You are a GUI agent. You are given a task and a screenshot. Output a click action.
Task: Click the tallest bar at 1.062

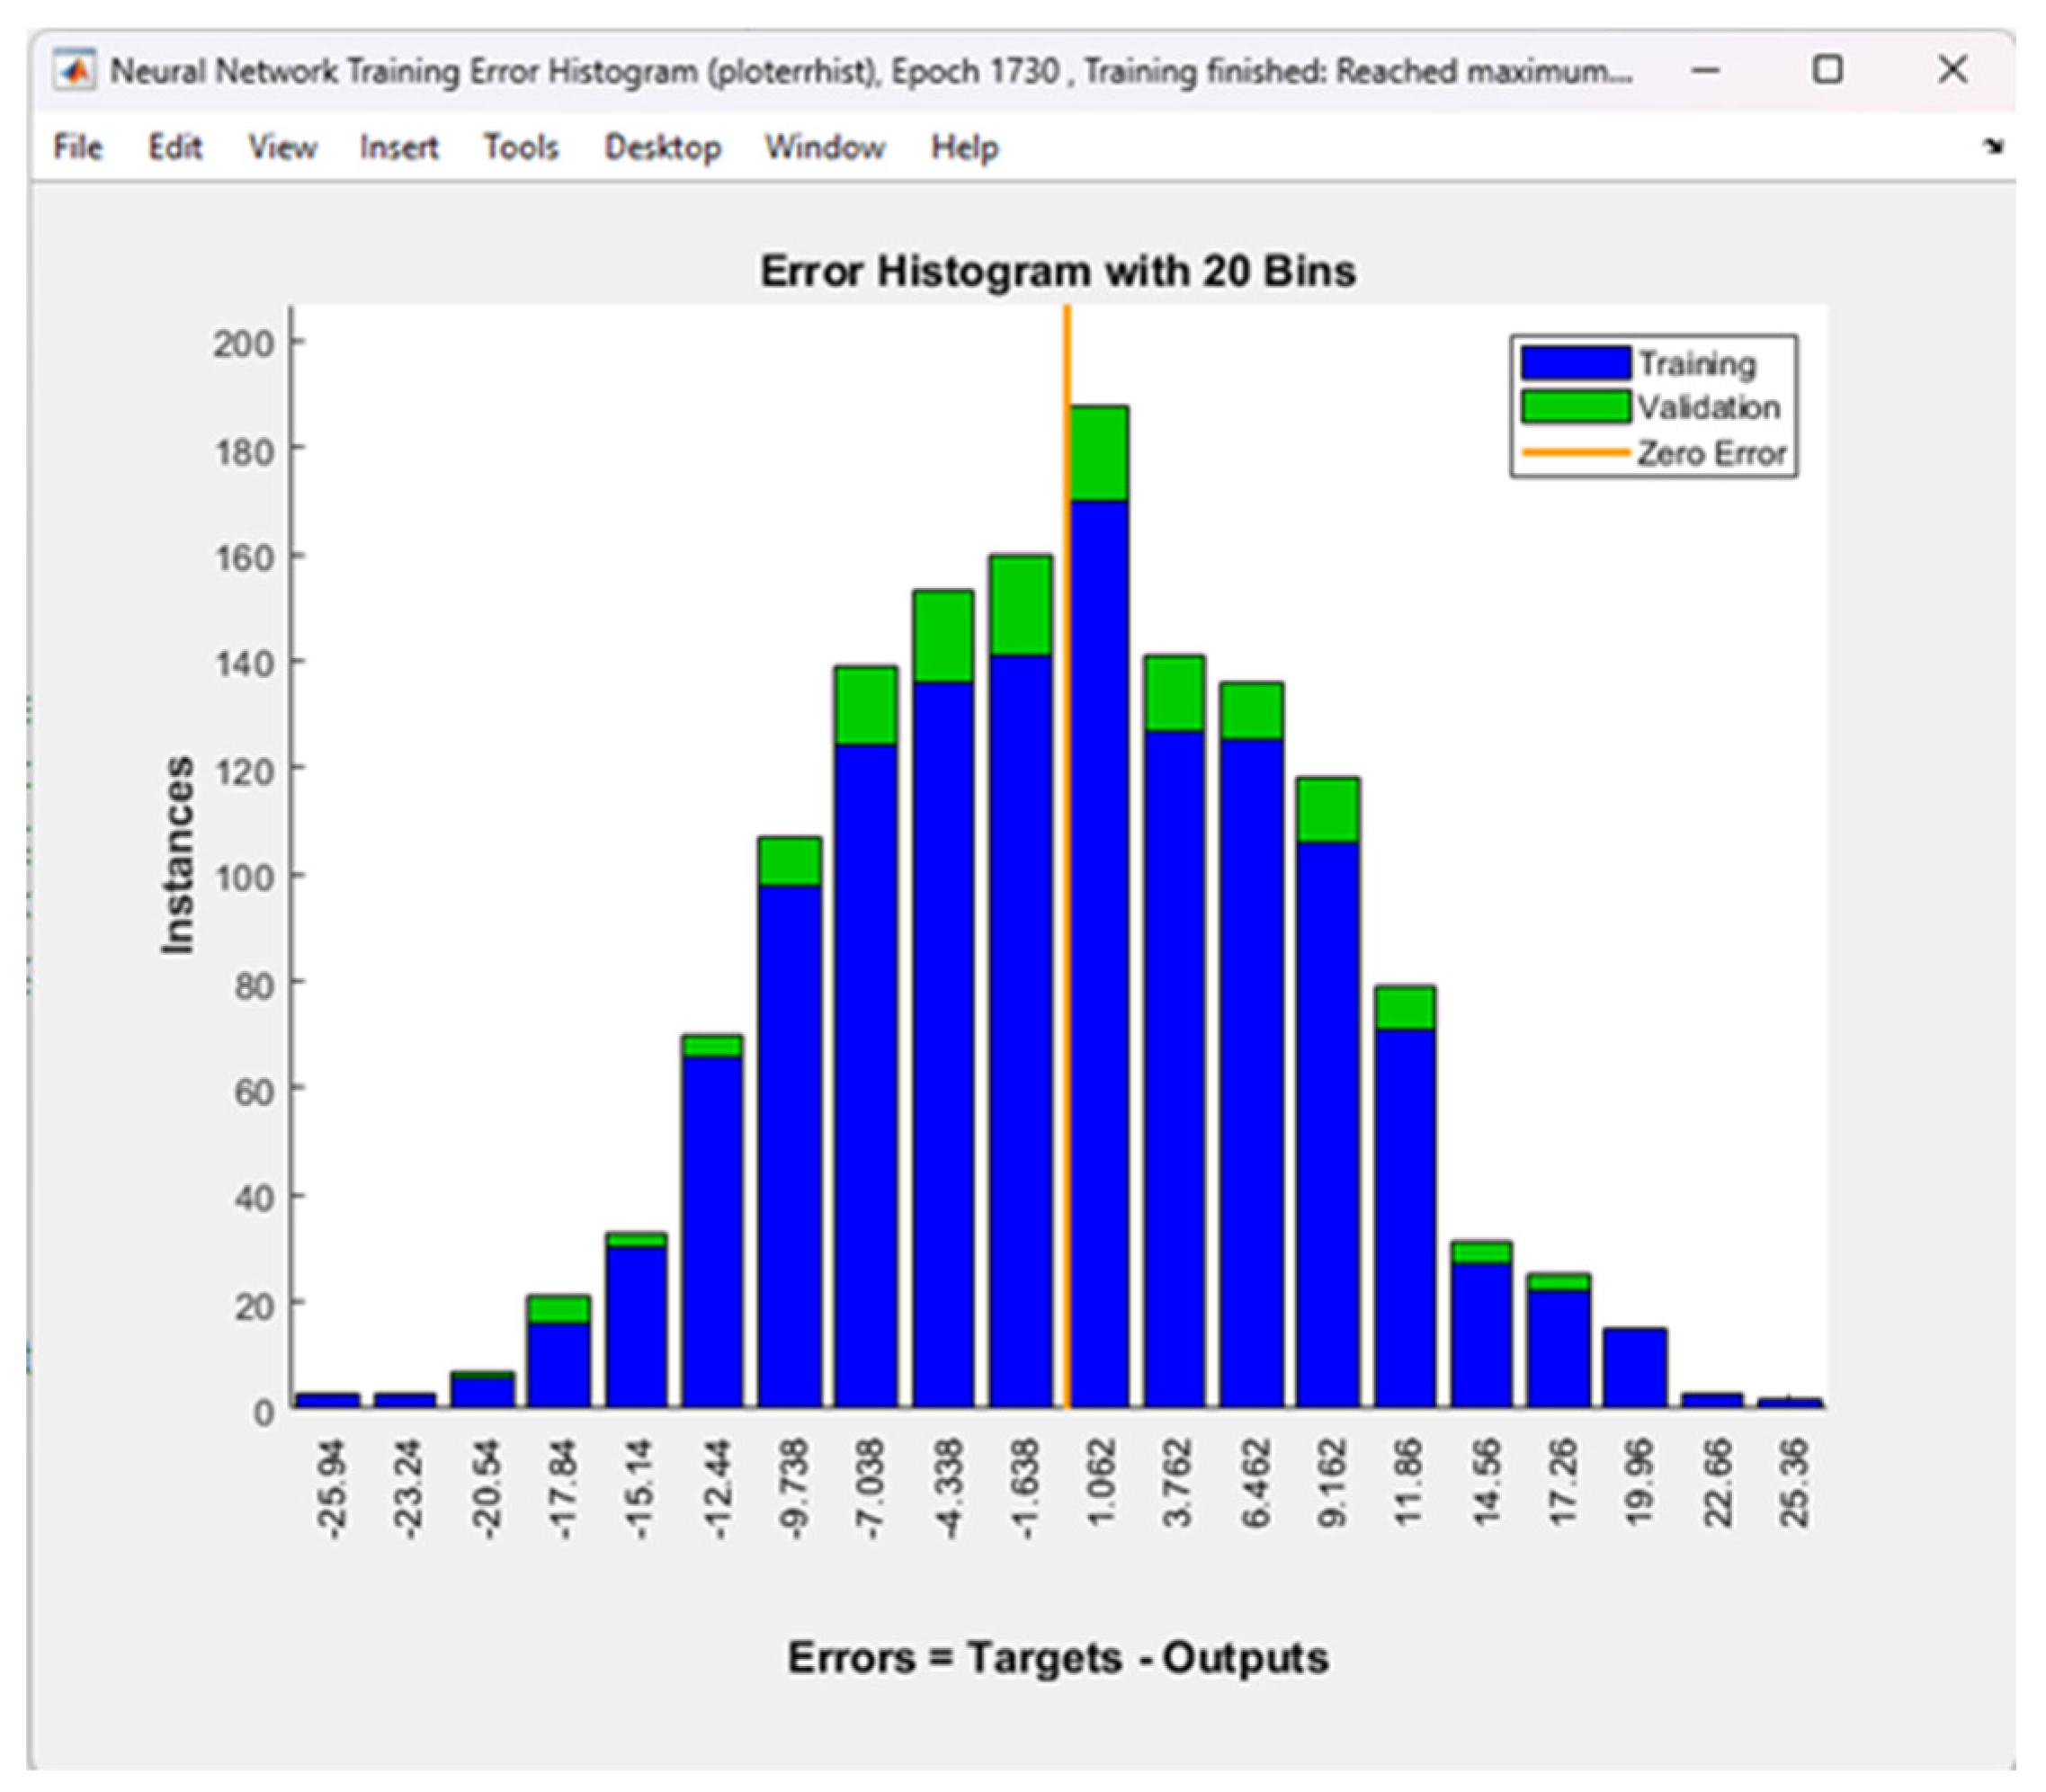pos(1099,907)
